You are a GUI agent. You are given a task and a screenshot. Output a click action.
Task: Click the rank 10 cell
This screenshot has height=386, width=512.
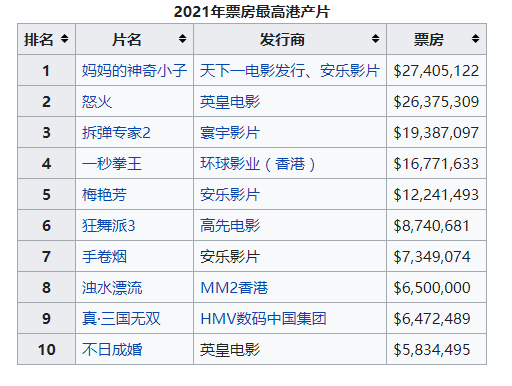coord(46,350)
